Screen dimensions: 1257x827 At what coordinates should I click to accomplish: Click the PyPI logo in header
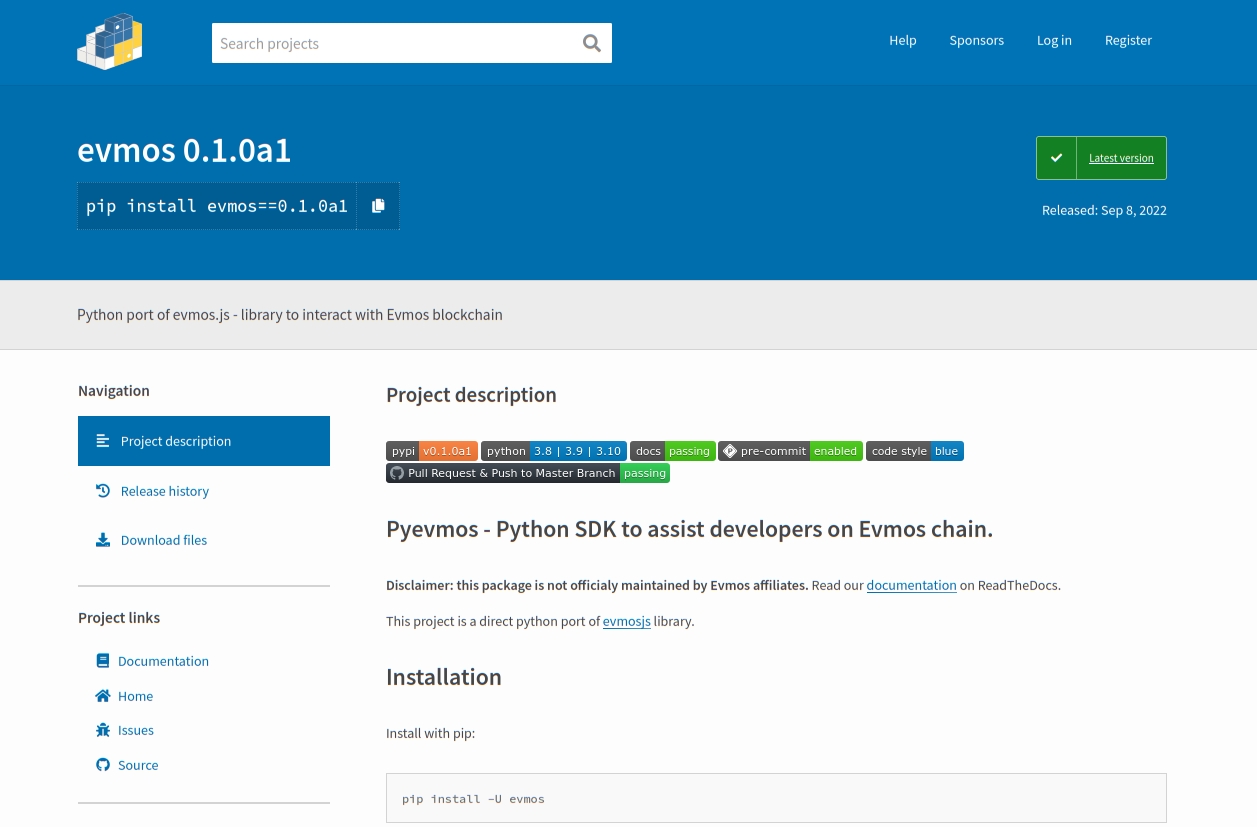(110, 42)
